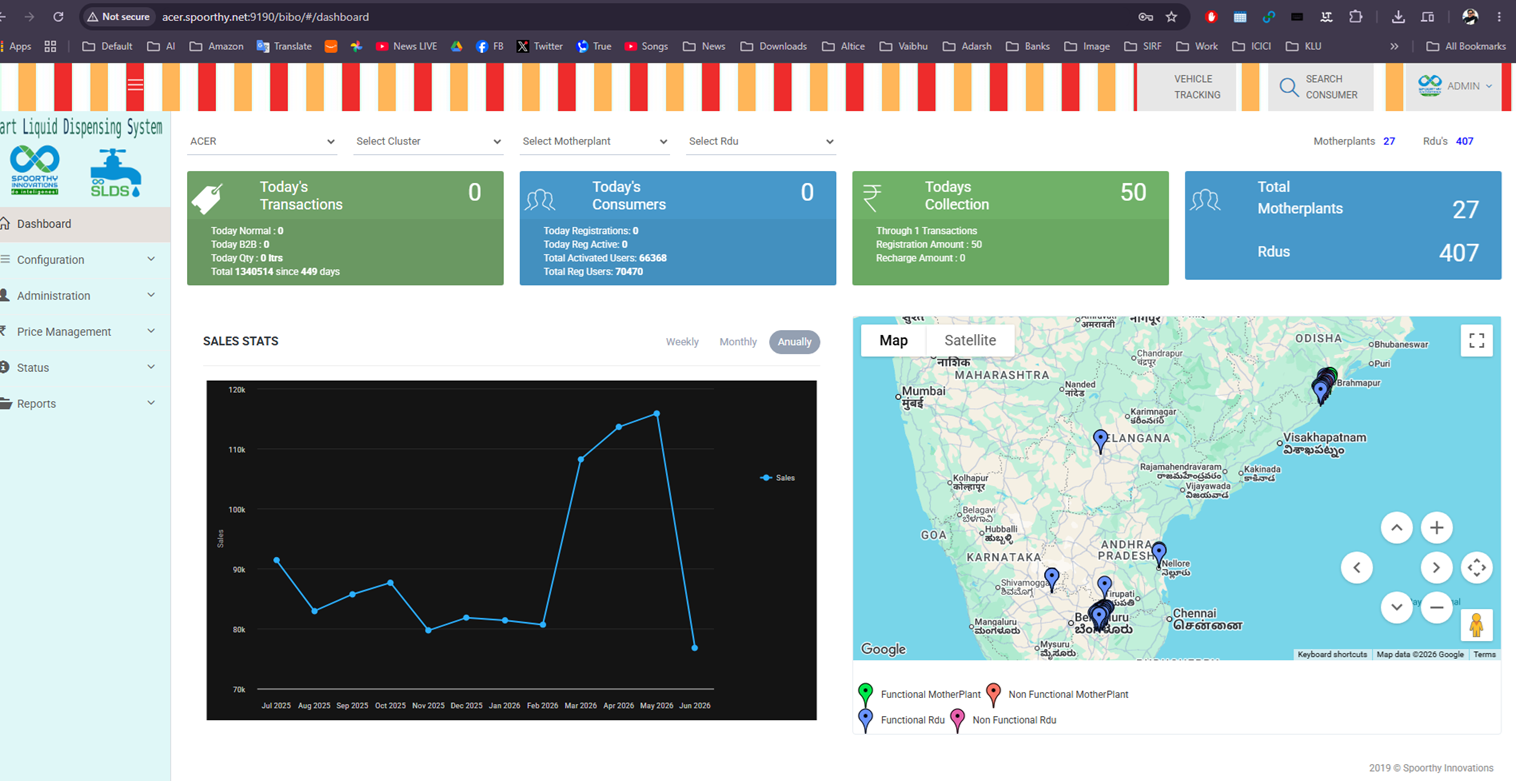Image resolution: width=1516 pixels, height=781 pixels.
Task: Switch the map to Satellite view
Action: point(970,340)
